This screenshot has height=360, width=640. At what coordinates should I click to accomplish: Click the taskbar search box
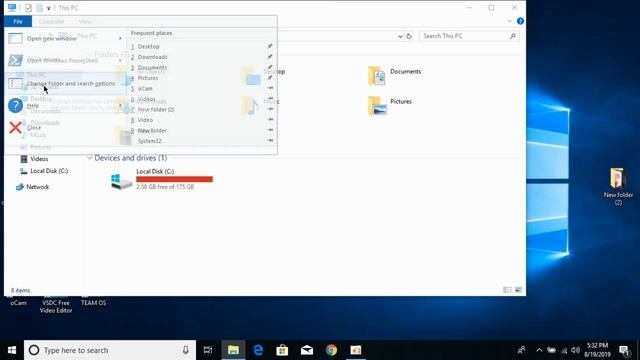click(x=110, y=350)
